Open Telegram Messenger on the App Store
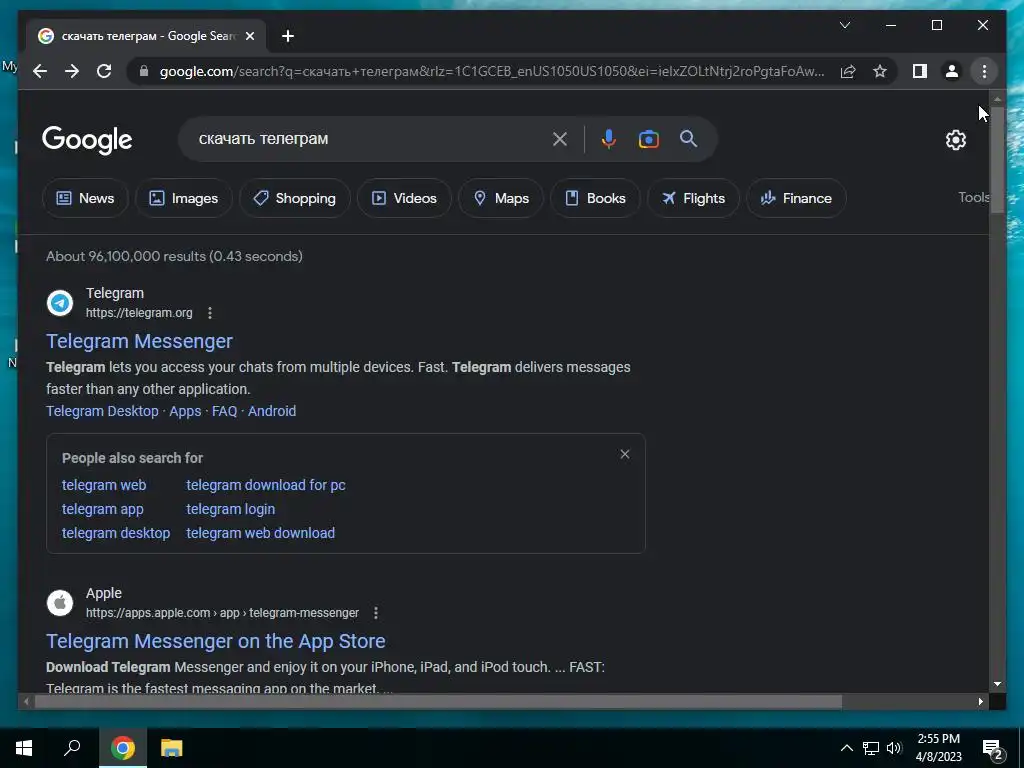This screenshot has width=1024, height=768. [x=216, y=641]
